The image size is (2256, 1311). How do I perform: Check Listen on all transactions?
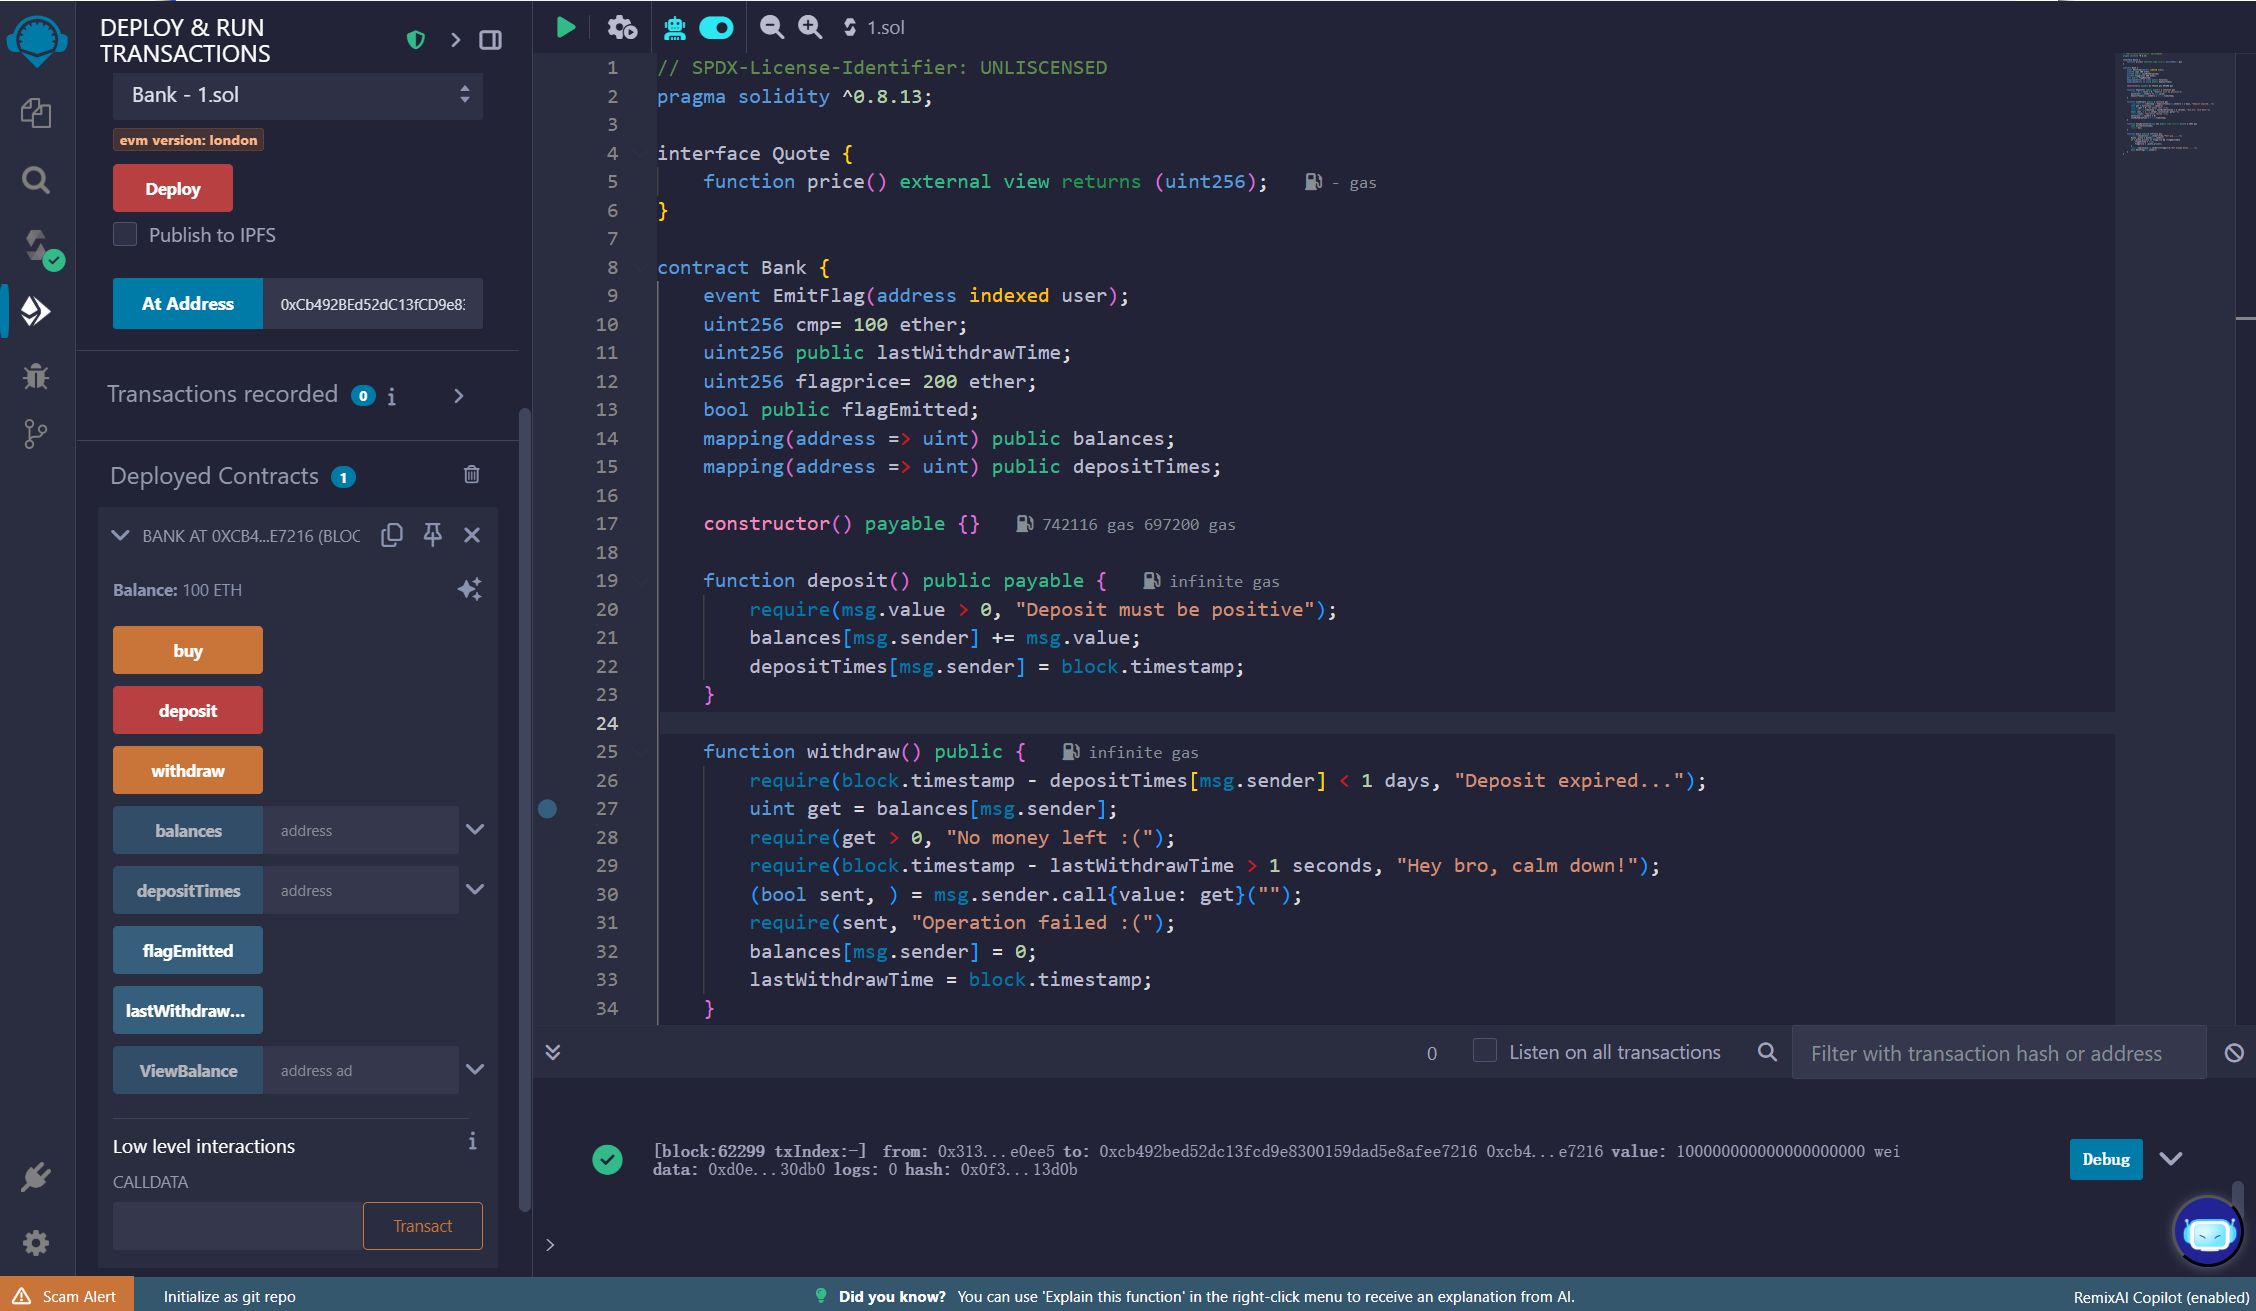click(1485, 1051)
